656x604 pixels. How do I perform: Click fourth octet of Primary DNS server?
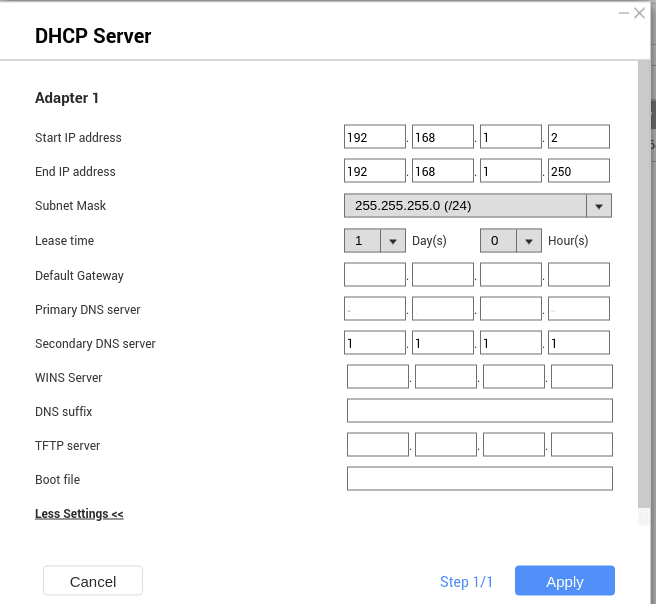579,309
